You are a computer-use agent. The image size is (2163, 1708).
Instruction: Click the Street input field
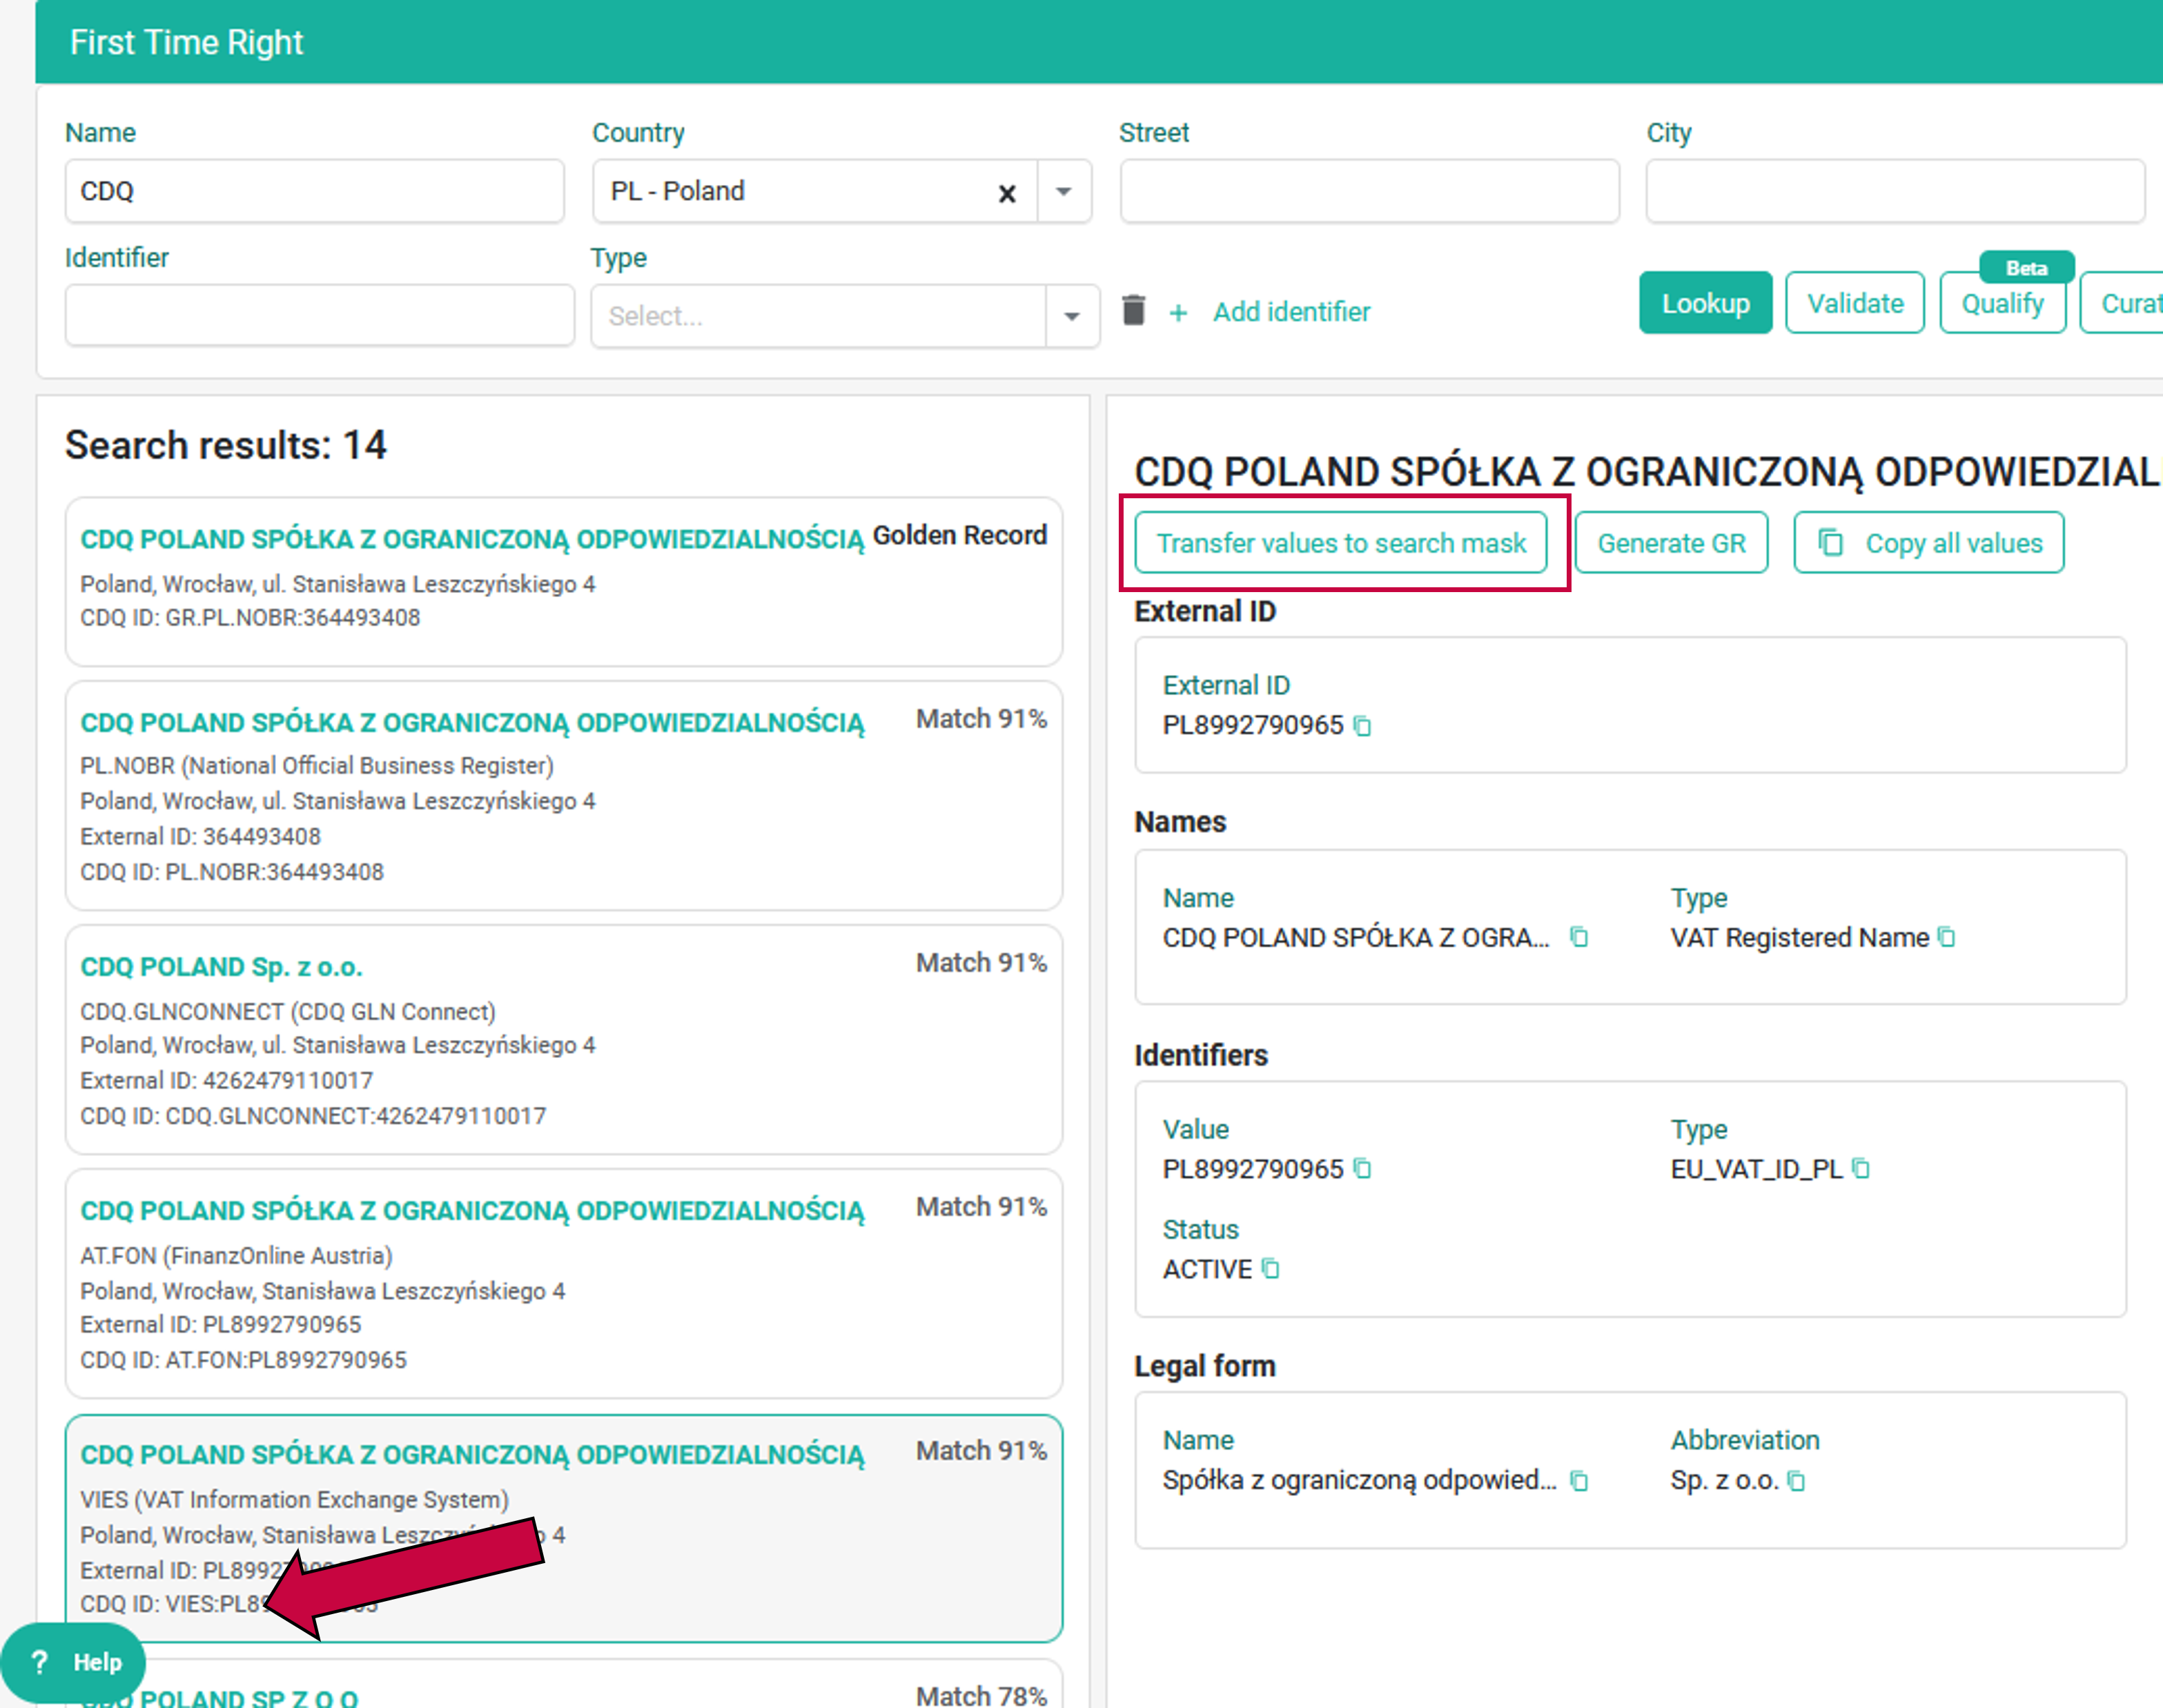[1369, 191]
